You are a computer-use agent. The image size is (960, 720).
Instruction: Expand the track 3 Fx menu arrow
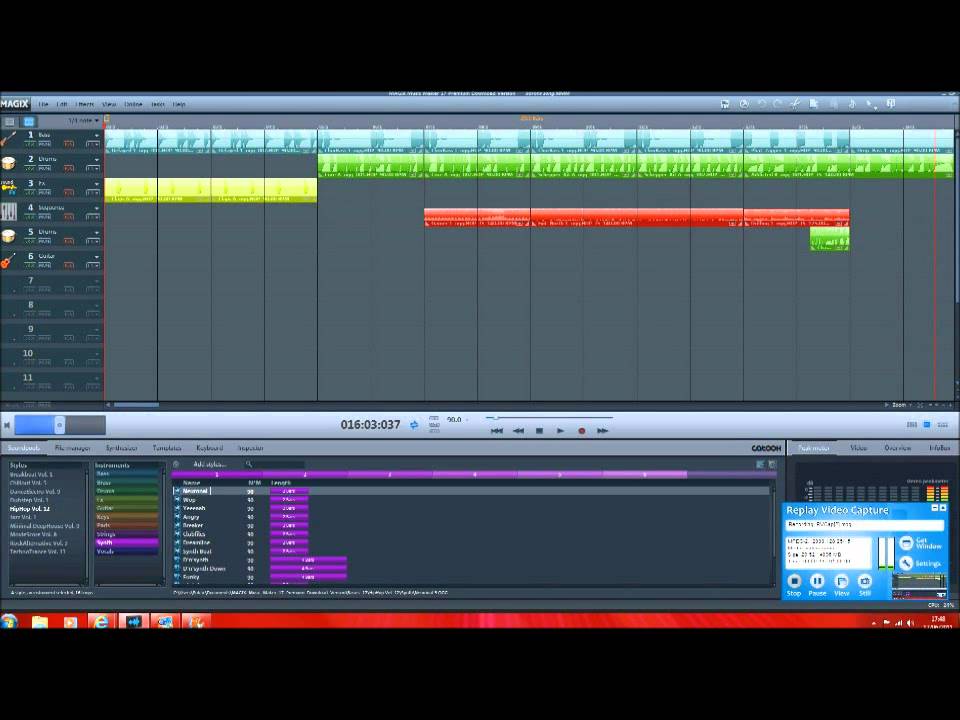pos(96,184)
